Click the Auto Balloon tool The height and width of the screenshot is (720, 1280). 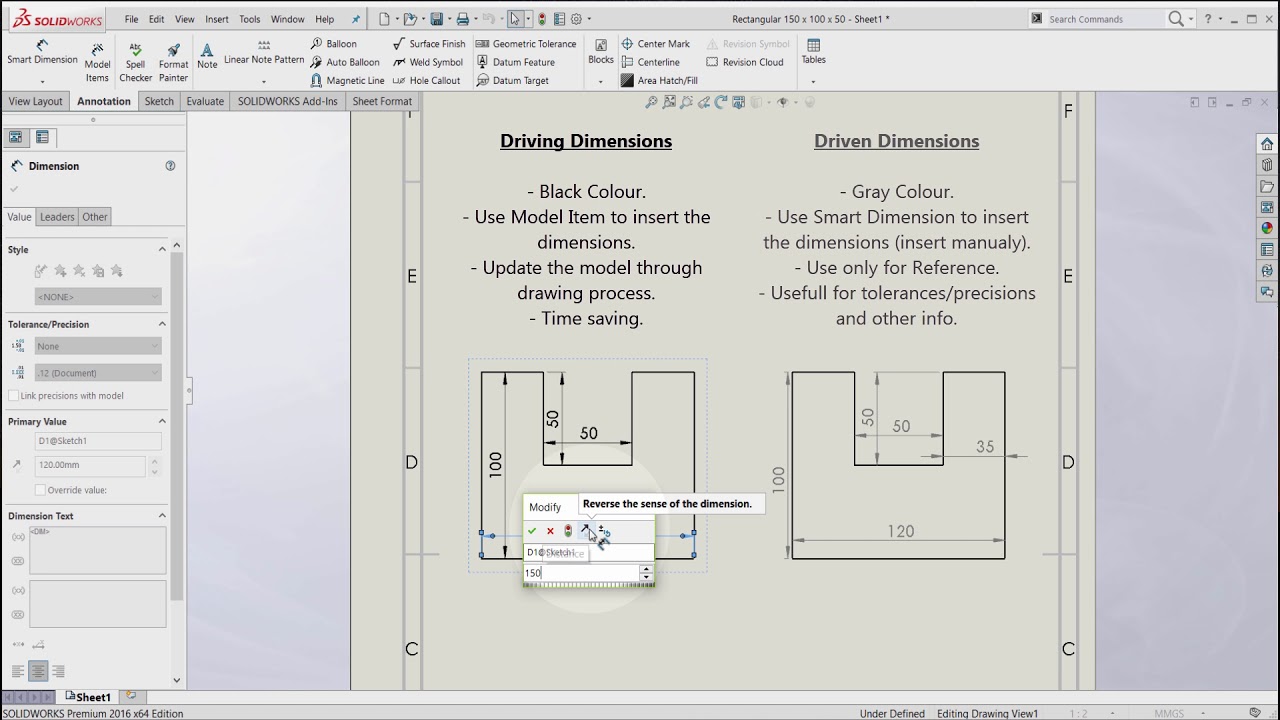(344, 62)
